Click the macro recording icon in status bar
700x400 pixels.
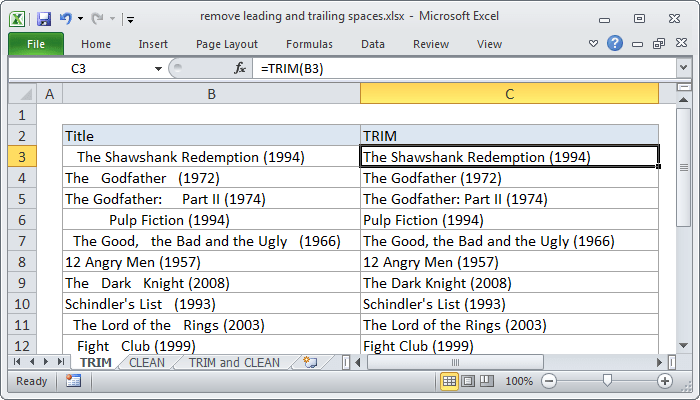pyautogui.click(x=73, y=381)
